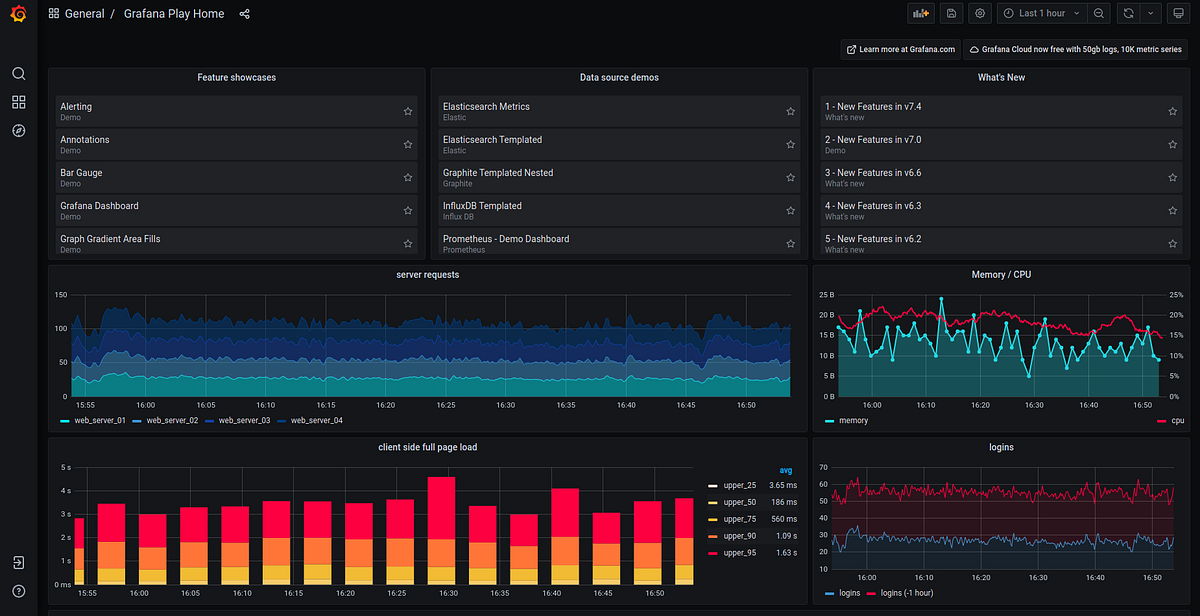Open the Dashboards grid icon
This screenshot has height=616, width=1200.
[18, 102]
